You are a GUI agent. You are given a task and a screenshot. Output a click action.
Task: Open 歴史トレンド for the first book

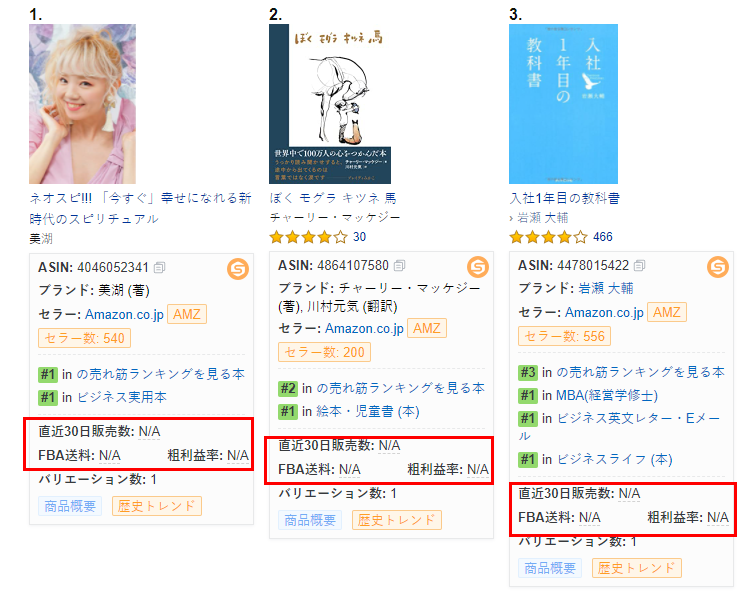[x=157, y=506]
